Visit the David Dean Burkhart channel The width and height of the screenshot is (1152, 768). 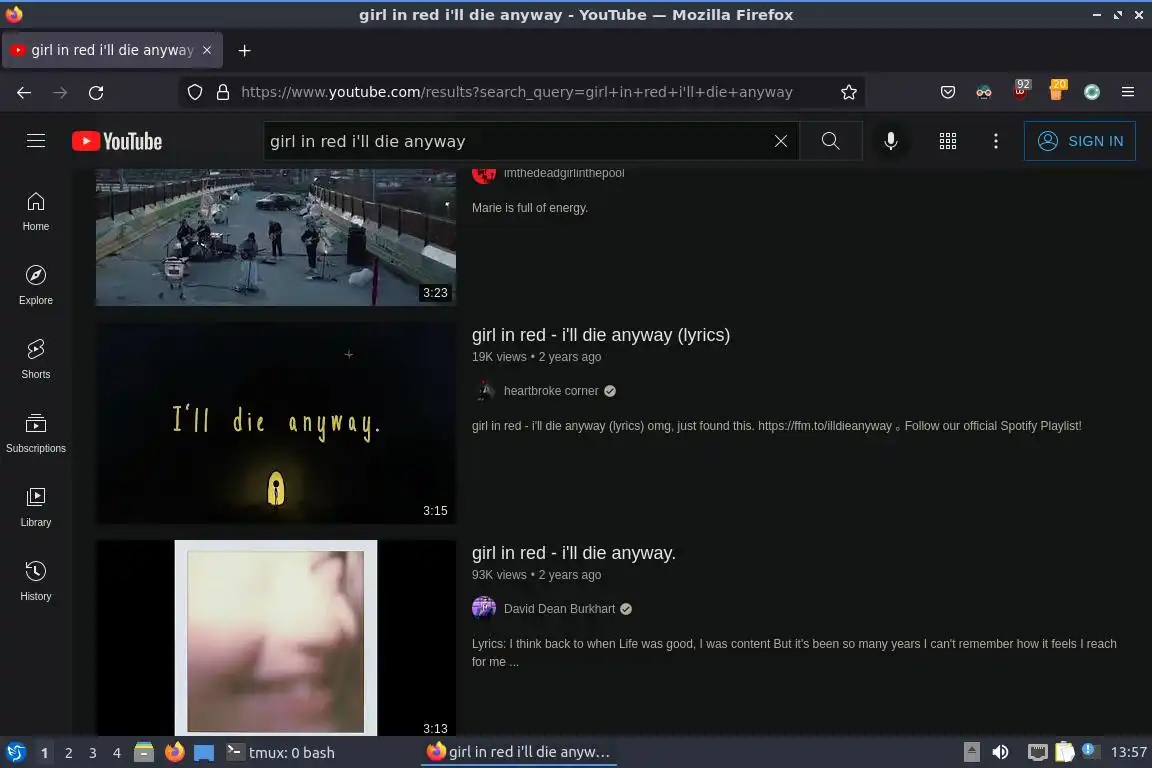click(x=559, y=609)
